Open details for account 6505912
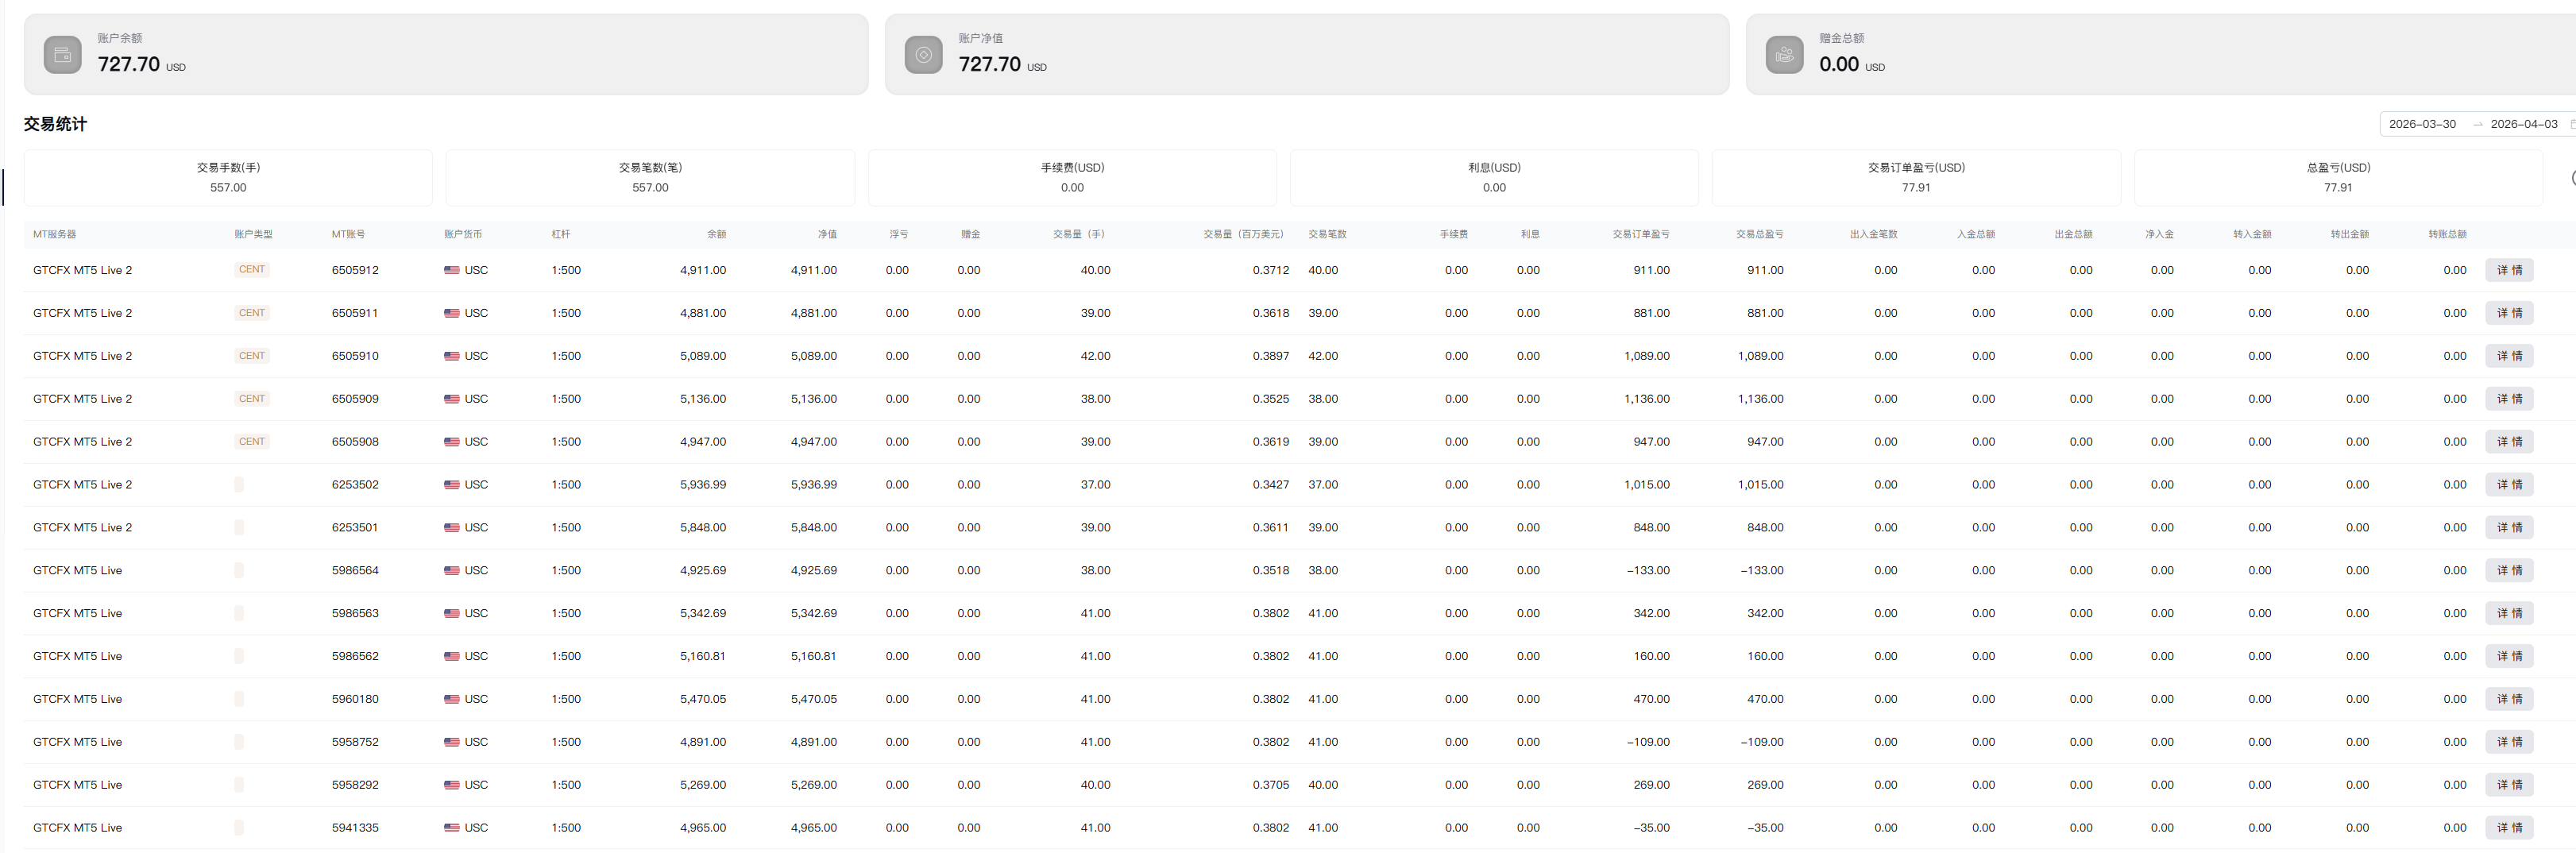 pyautogui.click(x=2508, y=270)
